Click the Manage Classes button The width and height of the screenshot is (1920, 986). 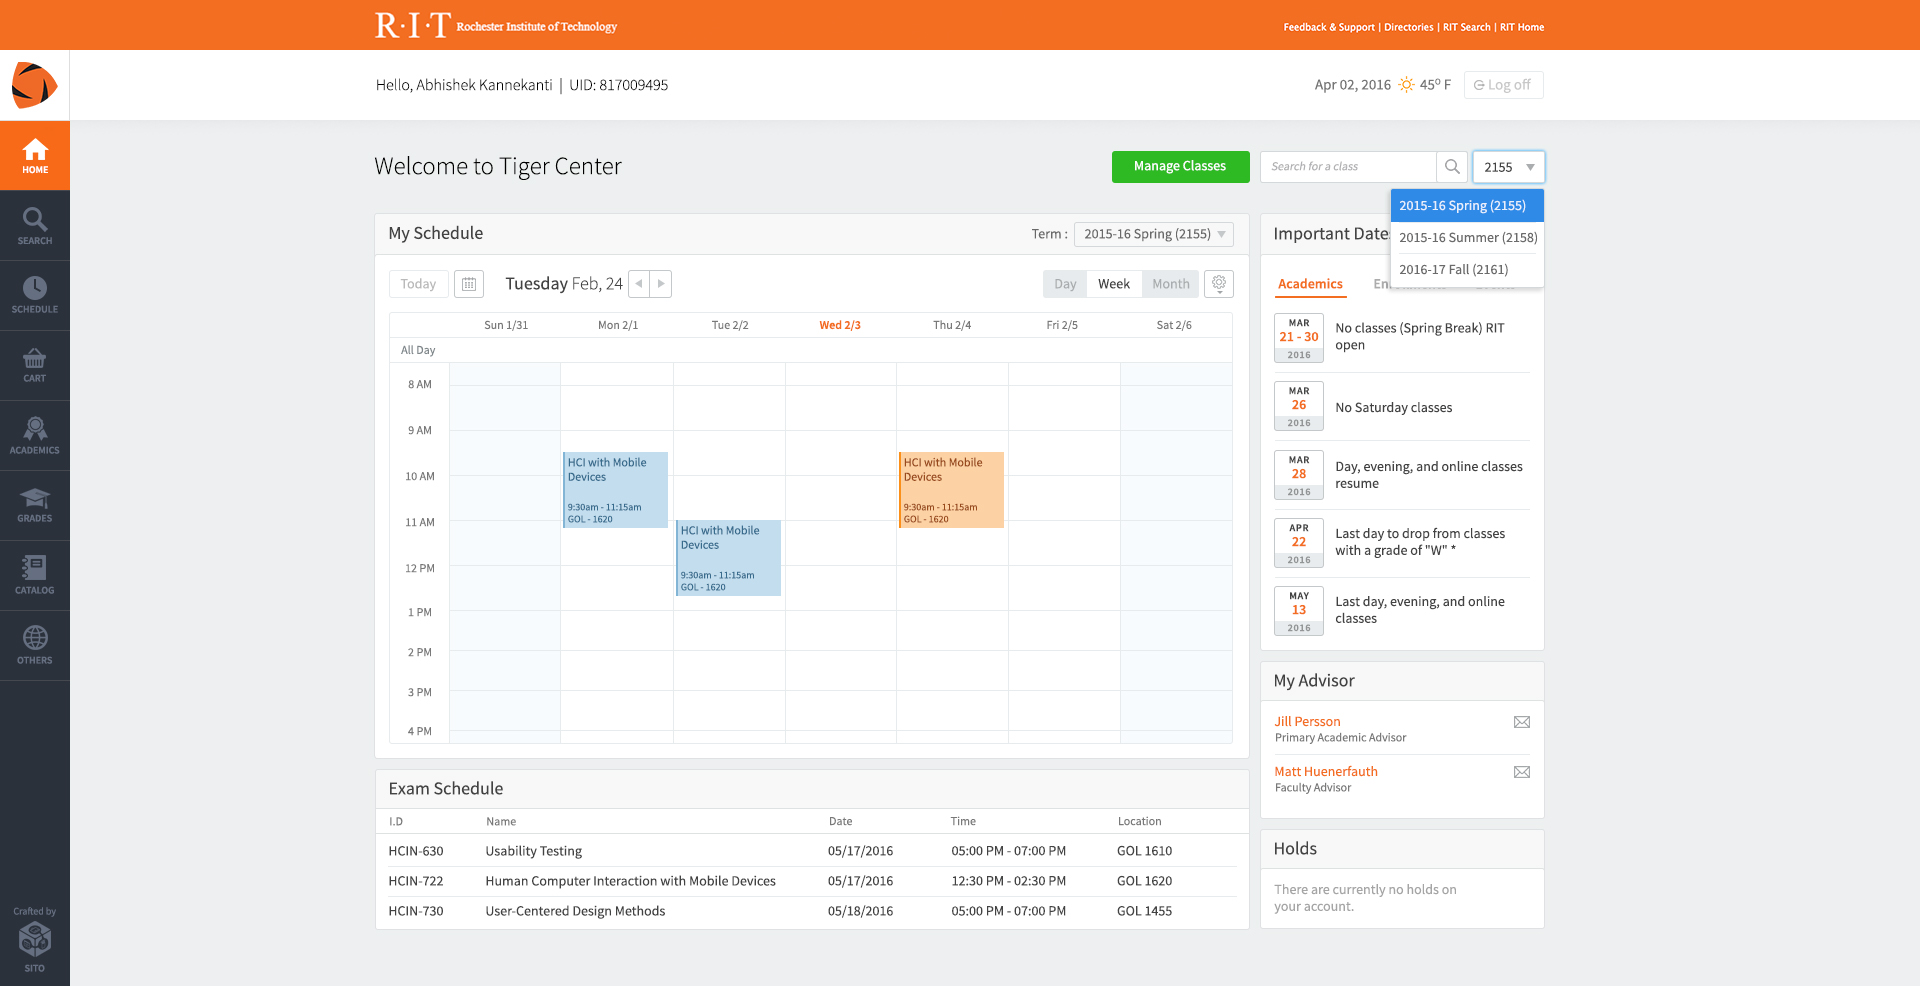coord(1180,167)
